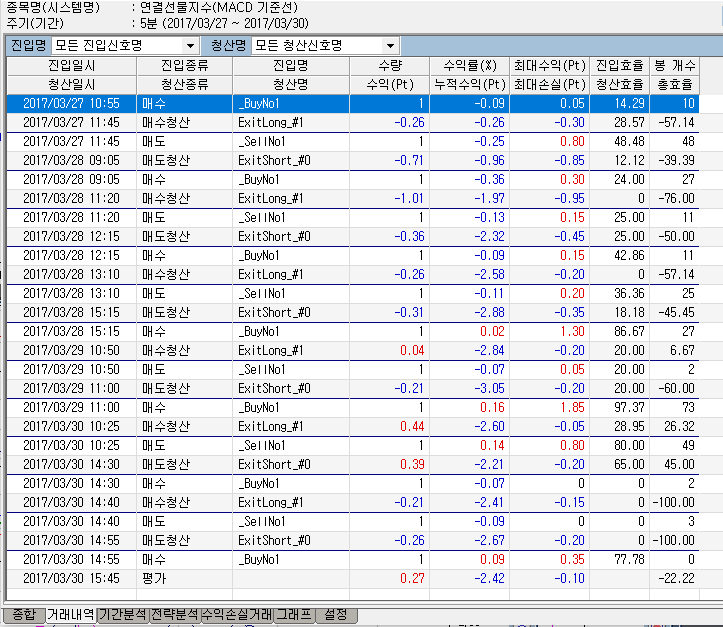This screenshot has width=723, height=627.
Task: Select the highlighted 2017/03/27 10:55 entry row
Action: pos(353,104)
